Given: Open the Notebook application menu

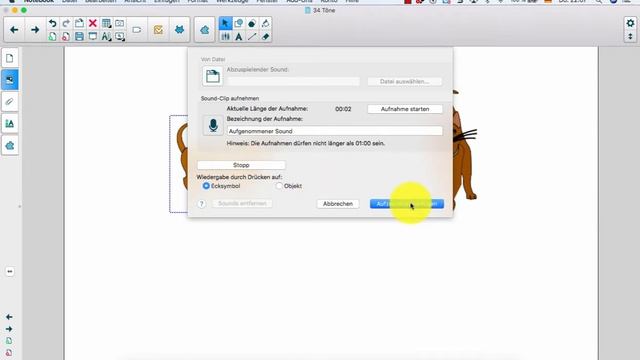Looking at the screenshot, I should pyautogui.click(x=39, y=1).
